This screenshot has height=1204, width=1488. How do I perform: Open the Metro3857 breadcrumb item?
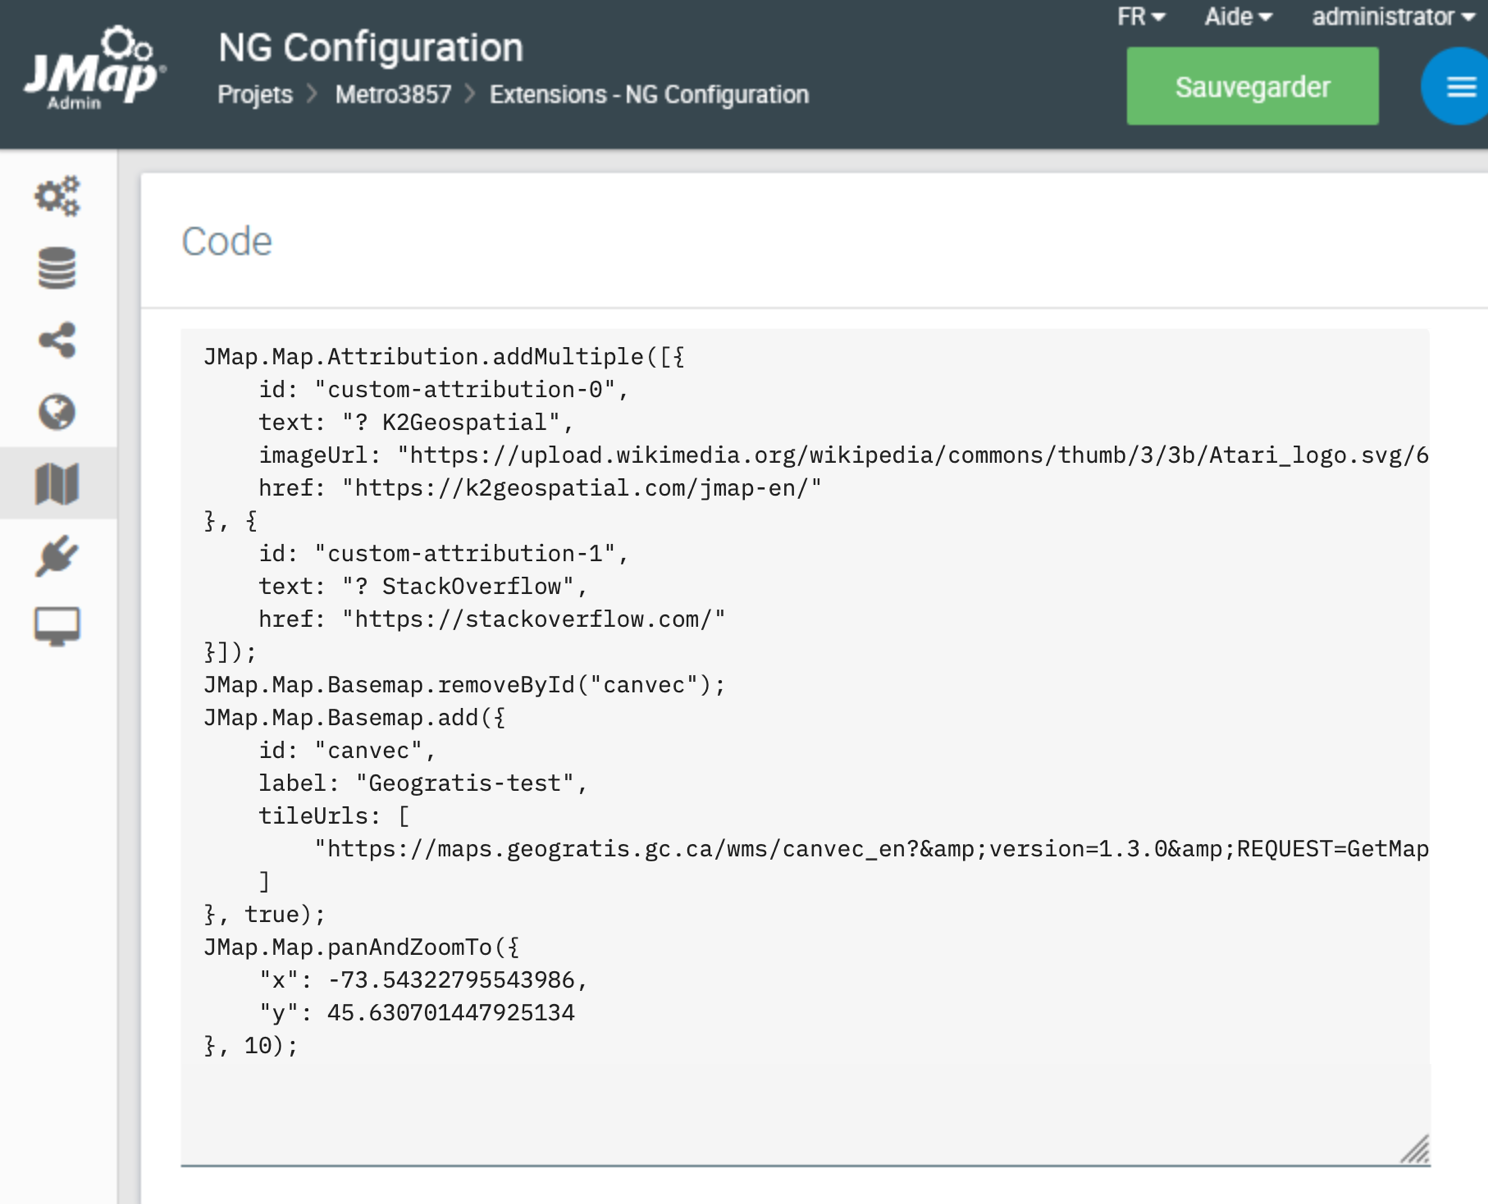(x=391, y=95)
